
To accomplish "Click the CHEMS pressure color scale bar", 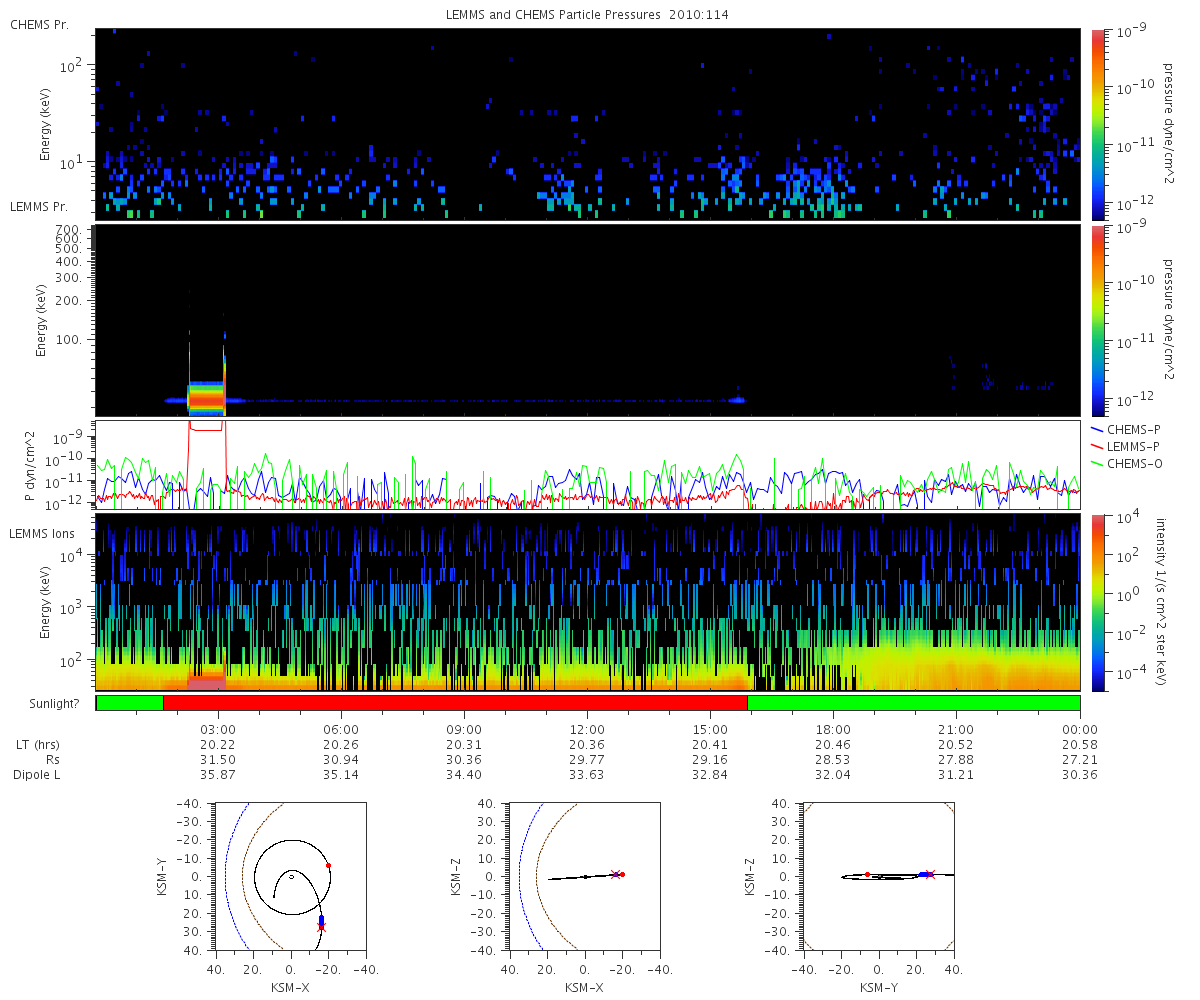I will (1098, 124).
